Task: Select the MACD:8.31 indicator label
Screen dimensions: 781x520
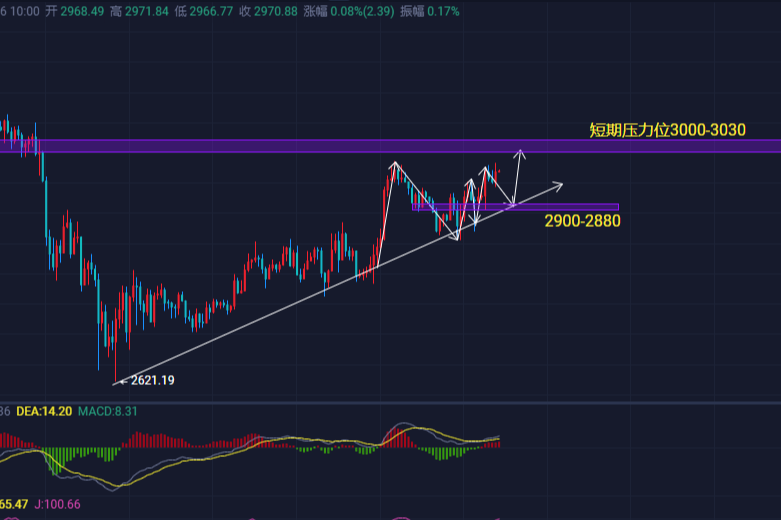Action: tap(108, 411)
